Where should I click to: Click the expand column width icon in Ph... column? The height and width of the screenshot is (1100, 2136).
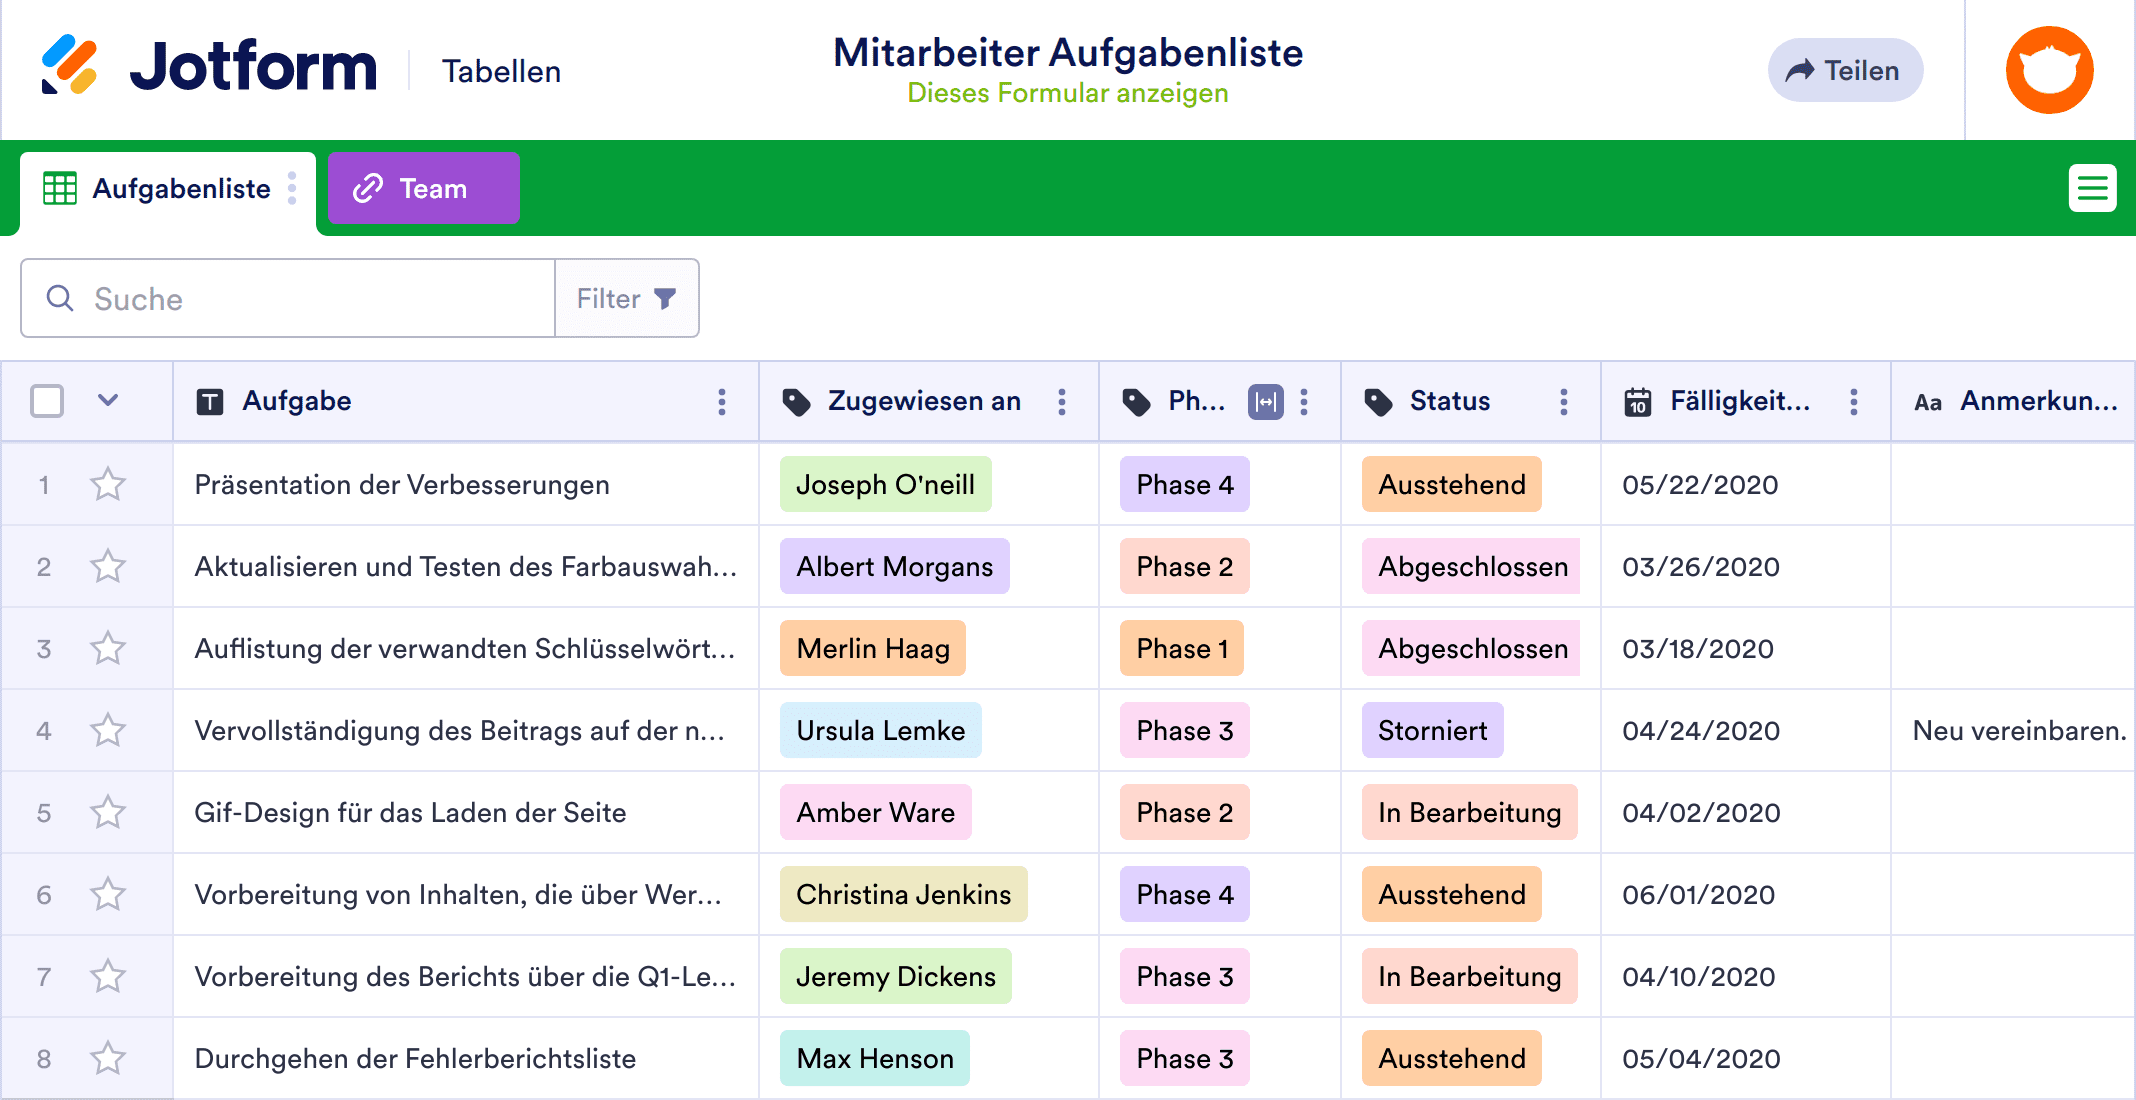point(1265,402)
